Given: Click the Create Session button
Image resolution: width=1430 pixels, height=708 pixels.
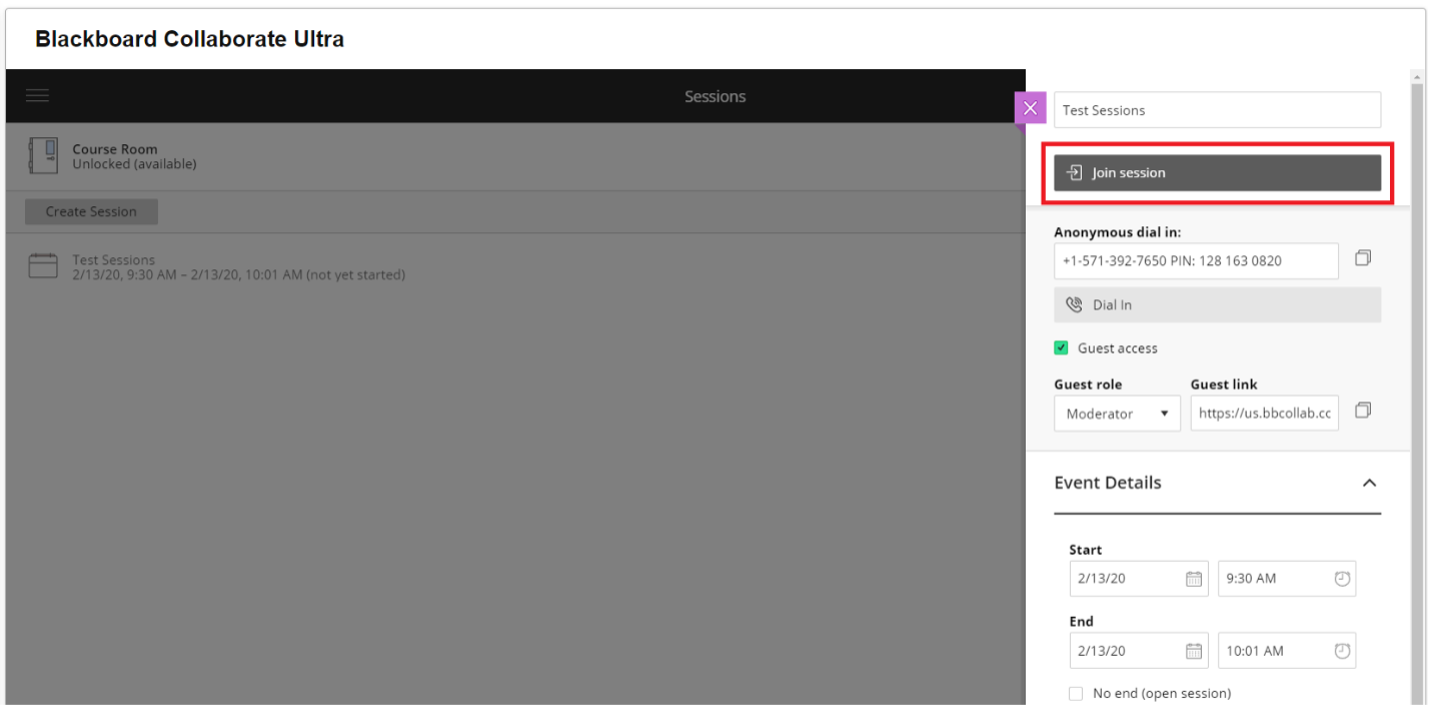Looking at the screenshot, I should (91, 212).
